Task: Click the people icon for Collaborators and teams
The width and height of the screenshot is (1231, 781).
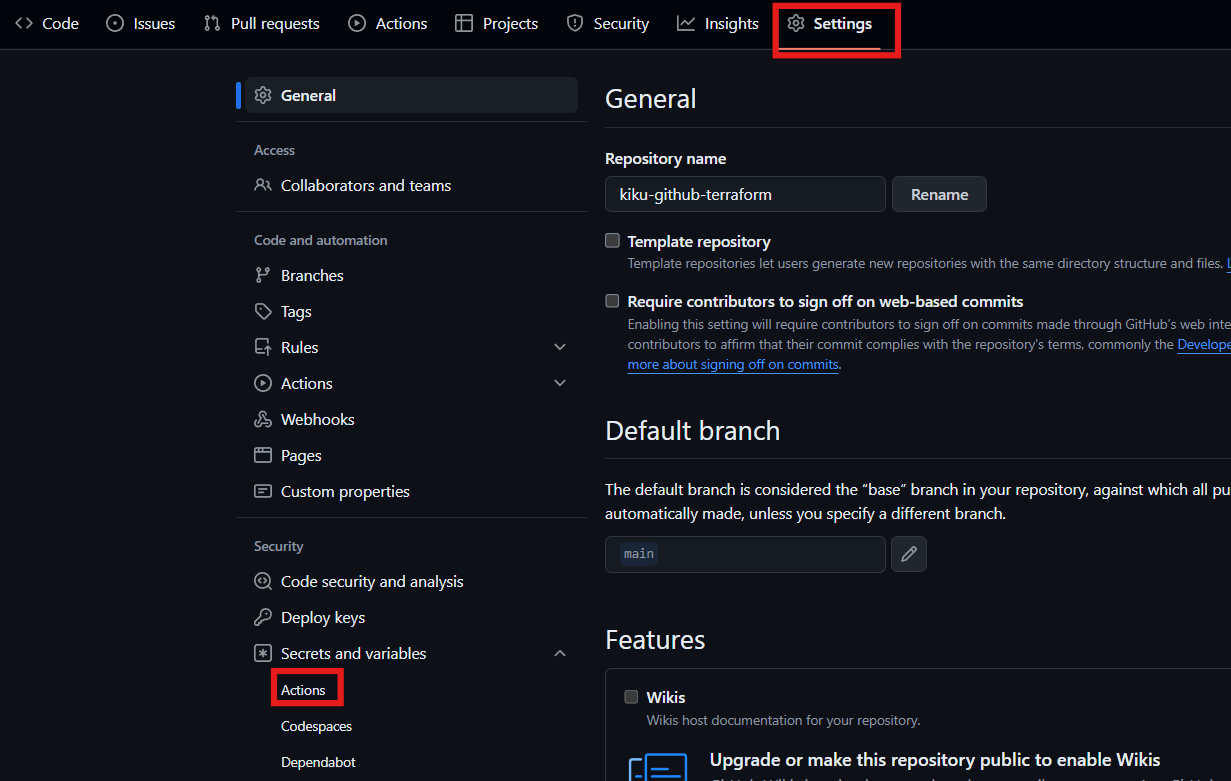Action: pyautogui.click(x=263, y=185)
